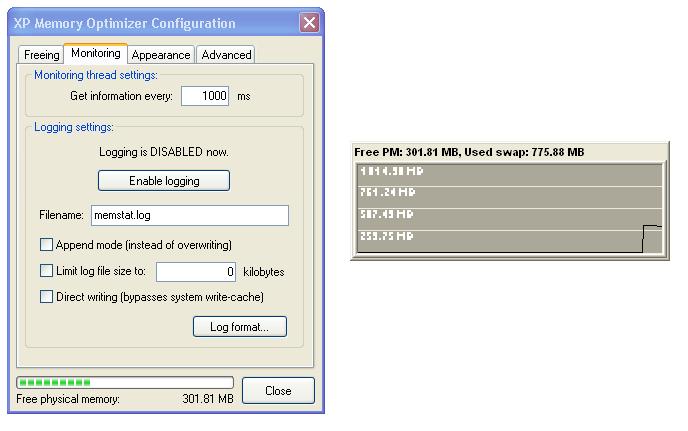Close the XP Memory Optimizer Configuration window
The width and height of the screenshot is (688, 431).
tap(309, 22)
